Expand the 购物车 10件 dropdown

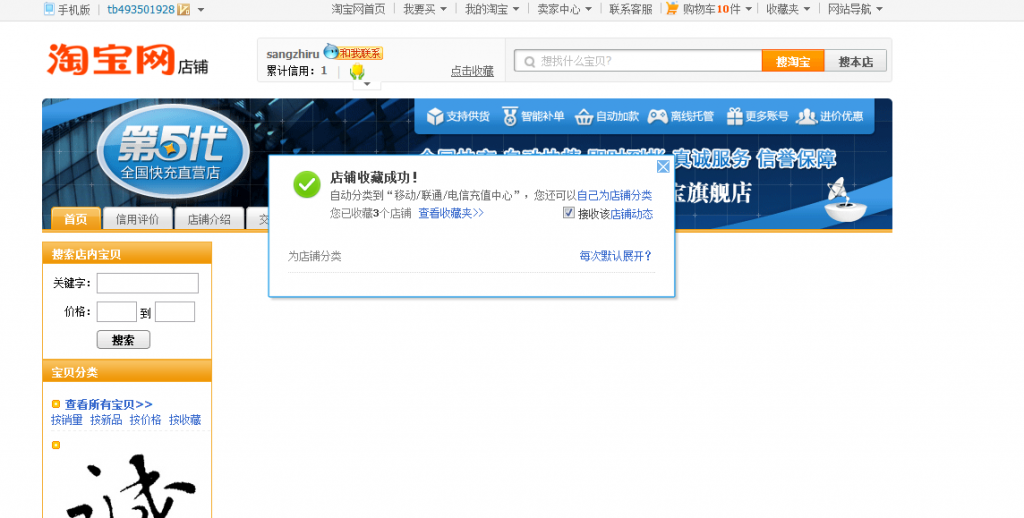(x=748, y=9)
